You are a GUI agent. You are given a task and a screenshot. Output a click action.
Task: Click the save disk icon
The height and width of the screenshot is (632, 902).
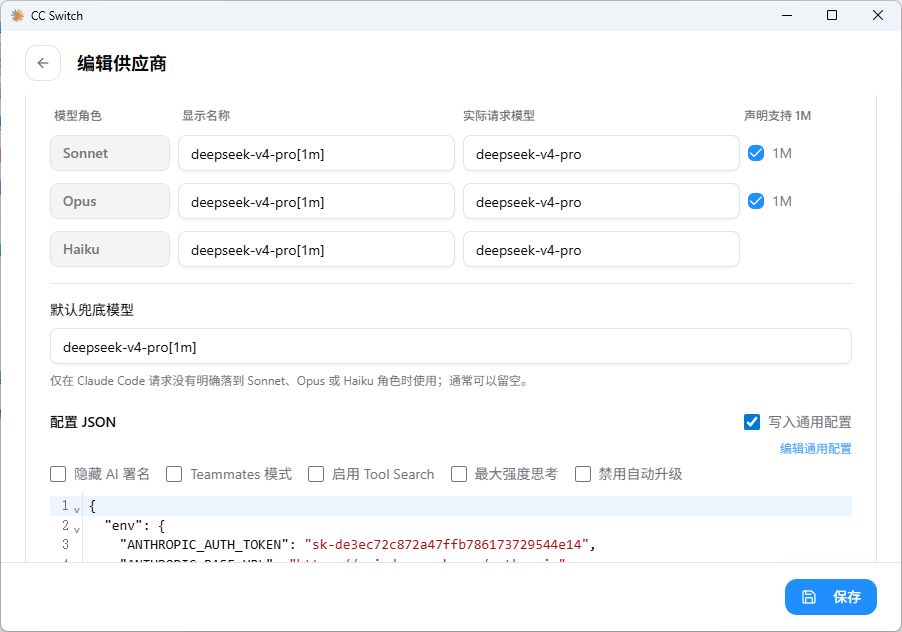(x=809, y=597)
